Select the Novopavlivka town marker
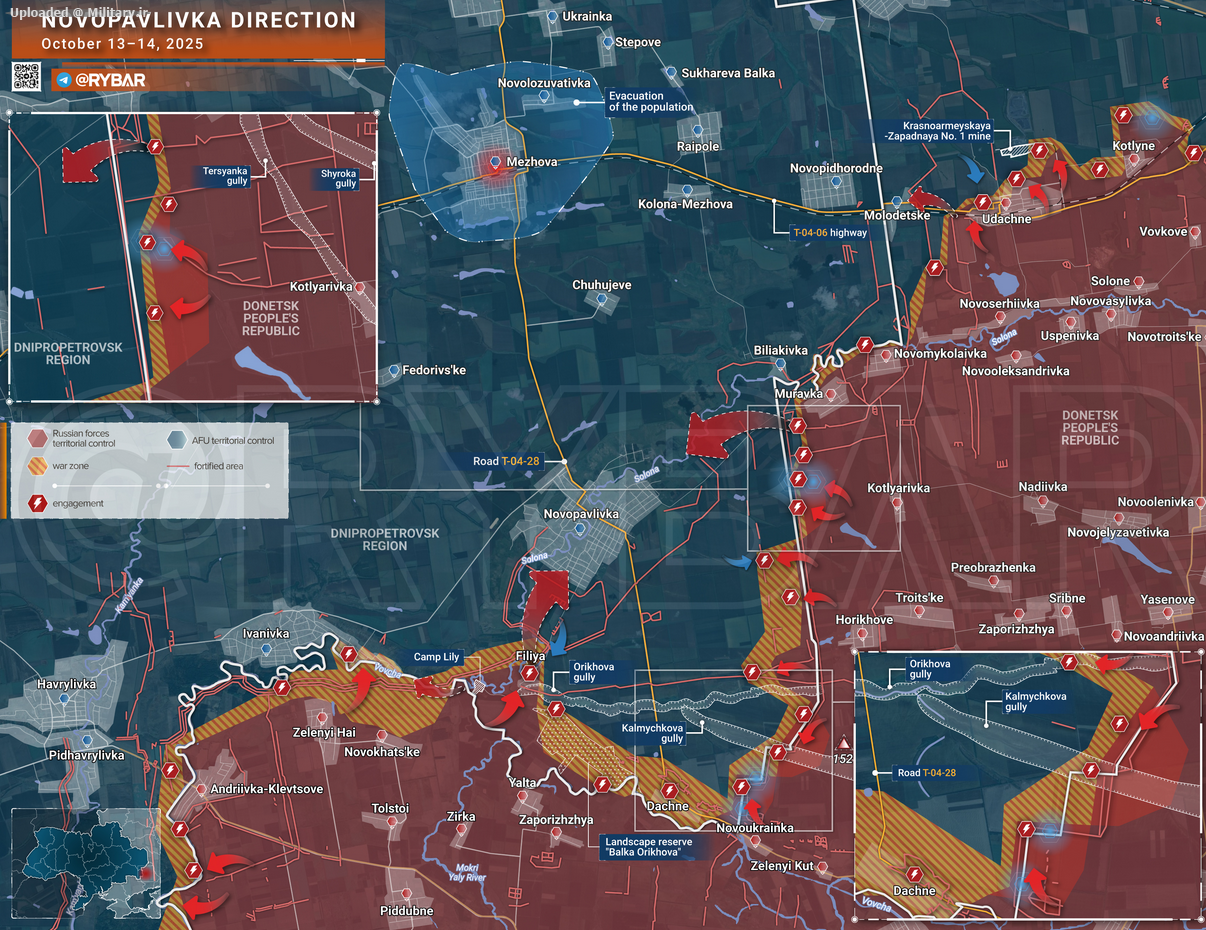Image resolution: width=1206 pixels, height=930 pixels. [x=580, y=530]
